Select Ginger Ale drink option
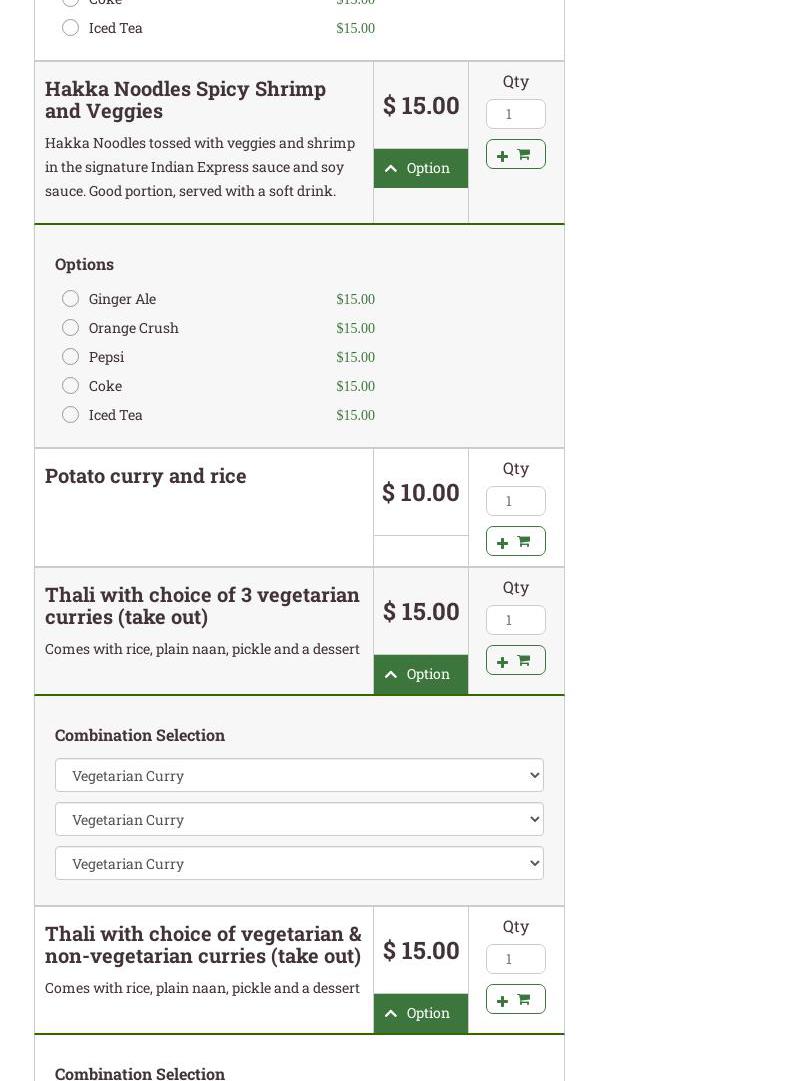 [70, 299]
